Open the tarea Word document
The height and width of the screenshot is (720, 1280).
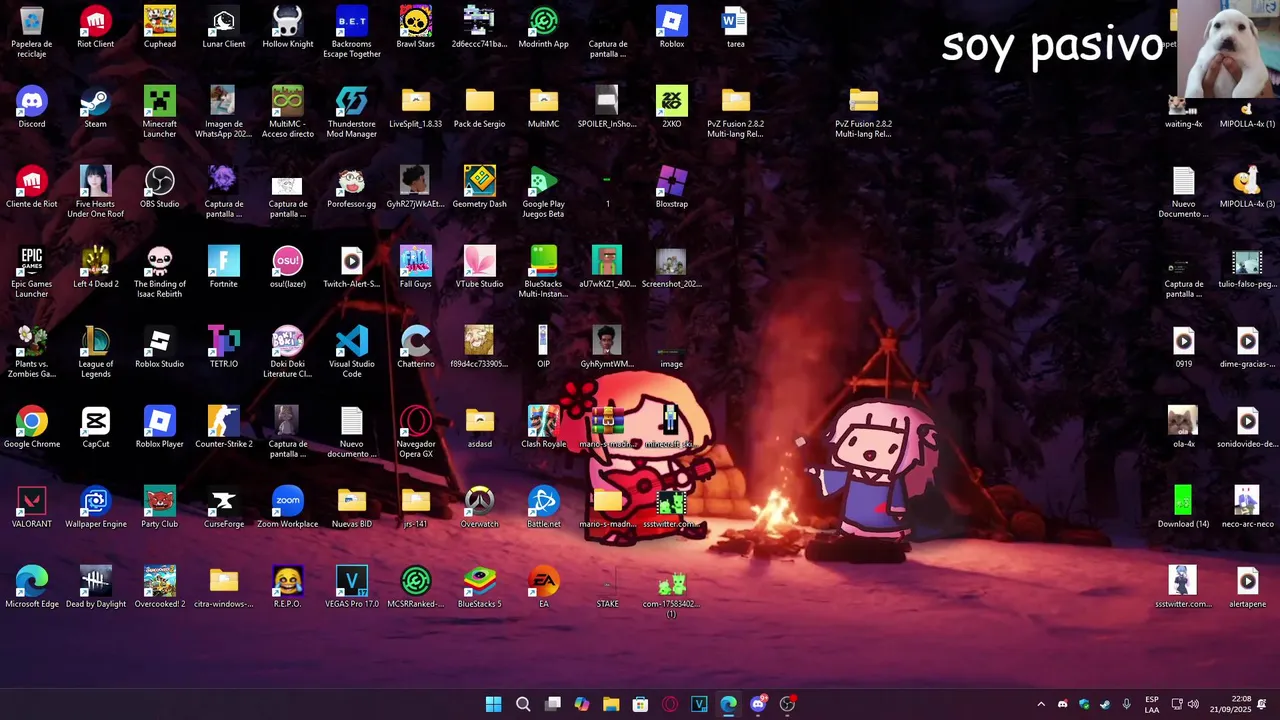coord(736,27)
